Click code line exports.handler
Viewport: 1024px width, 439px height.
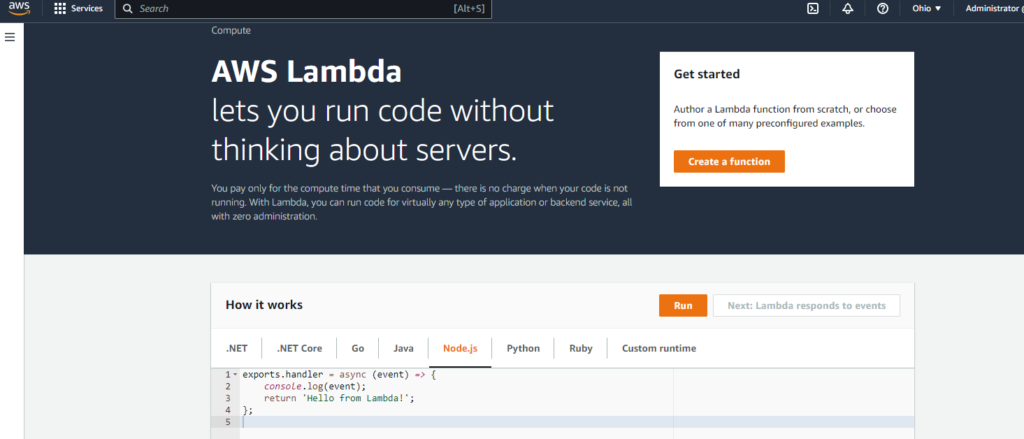(x=338, y=375)
